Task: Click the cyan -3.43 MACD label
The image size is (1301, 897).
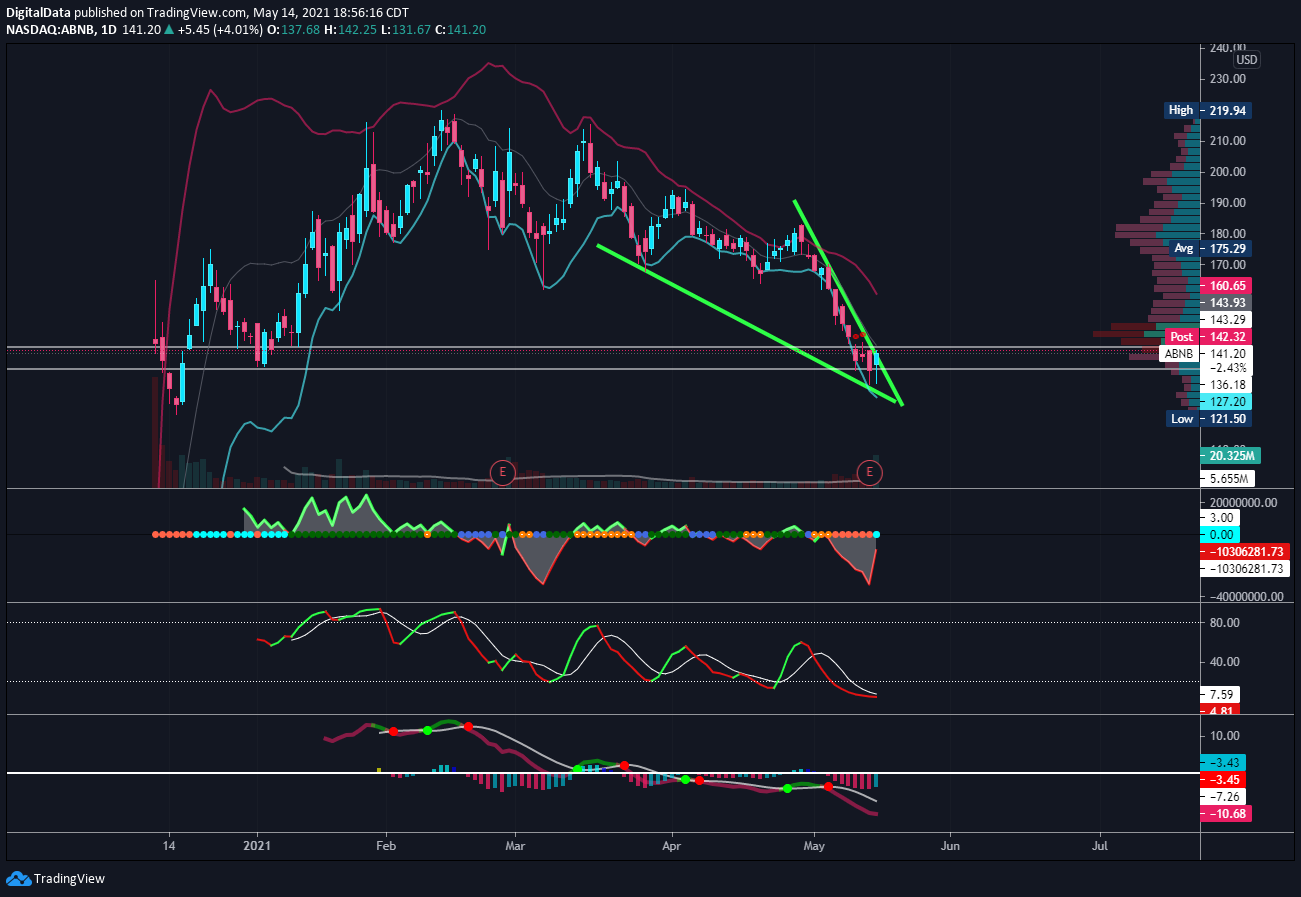Action: pyautogui.click(x=1222, y=761)
